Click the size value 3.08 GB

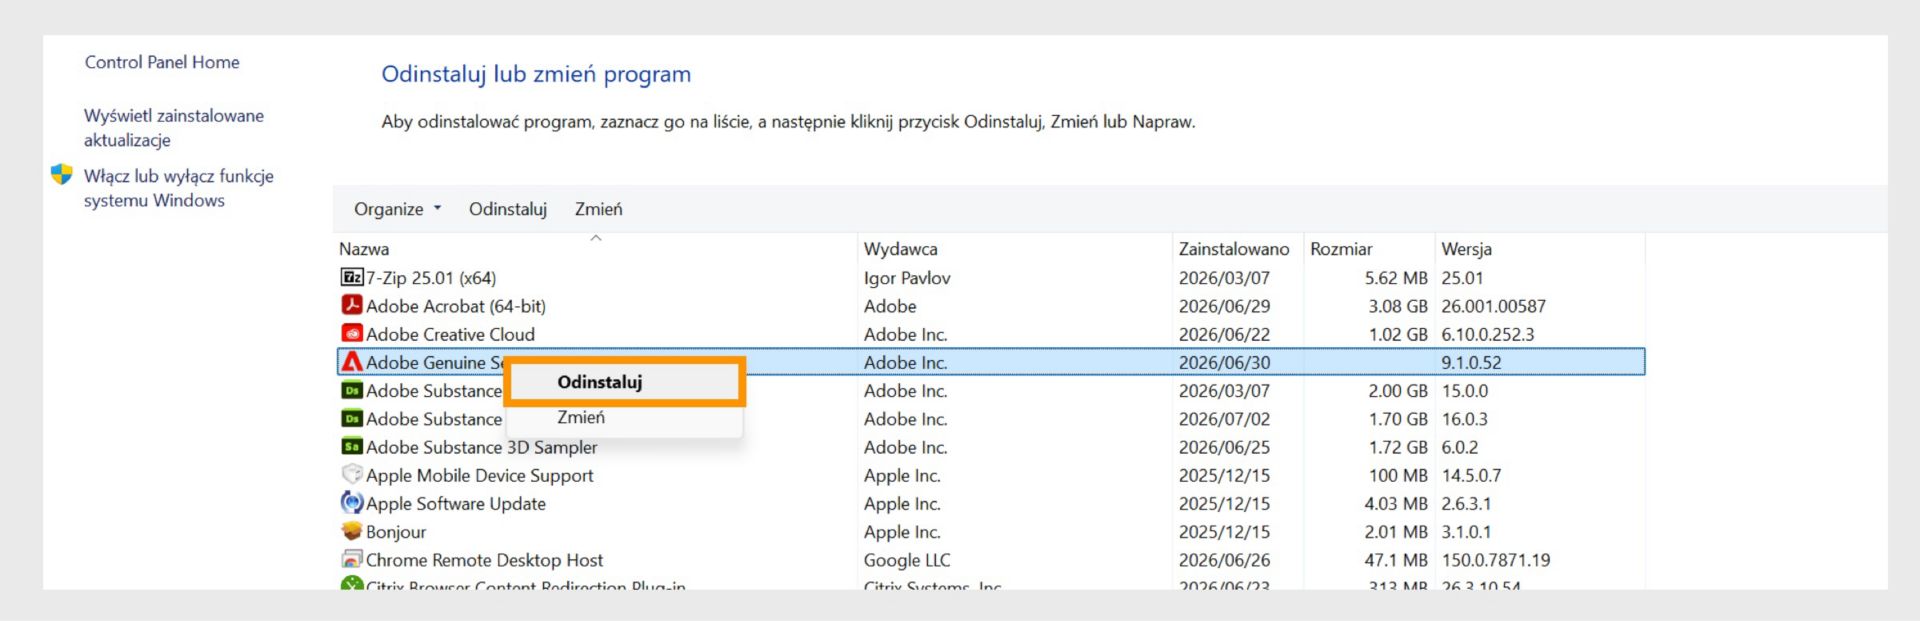(x=1398, y=306)
